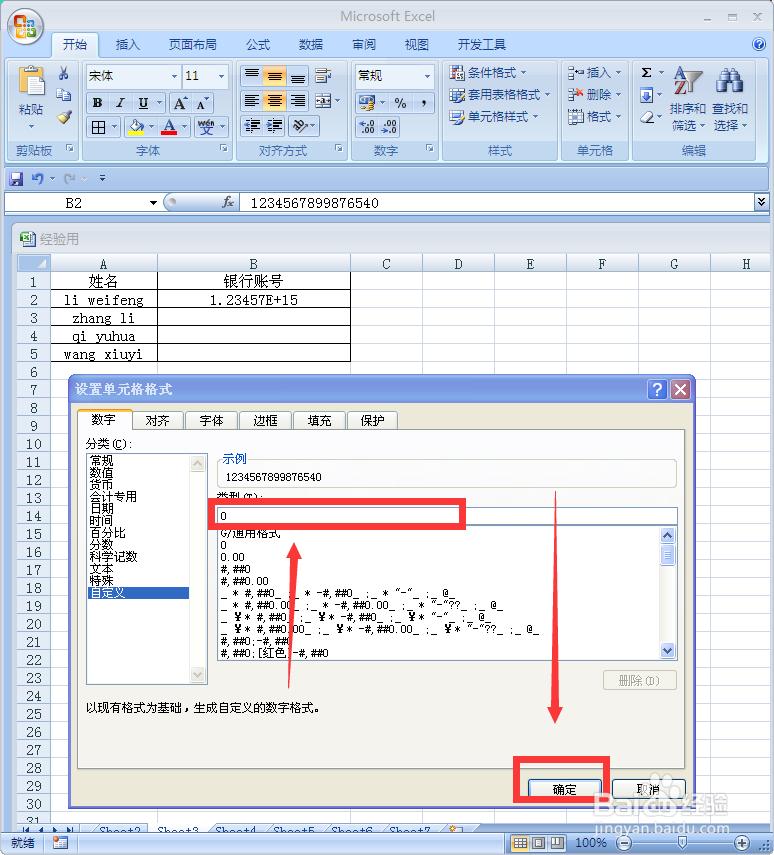
Task: Open Format as Table dropdown
Action: click(x=499, y=95)
